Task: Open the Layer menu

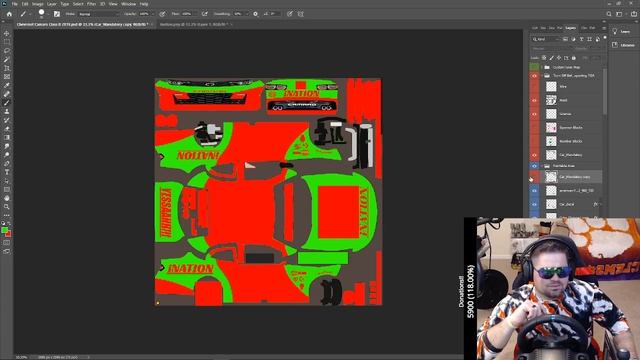Action: [52, 4]
